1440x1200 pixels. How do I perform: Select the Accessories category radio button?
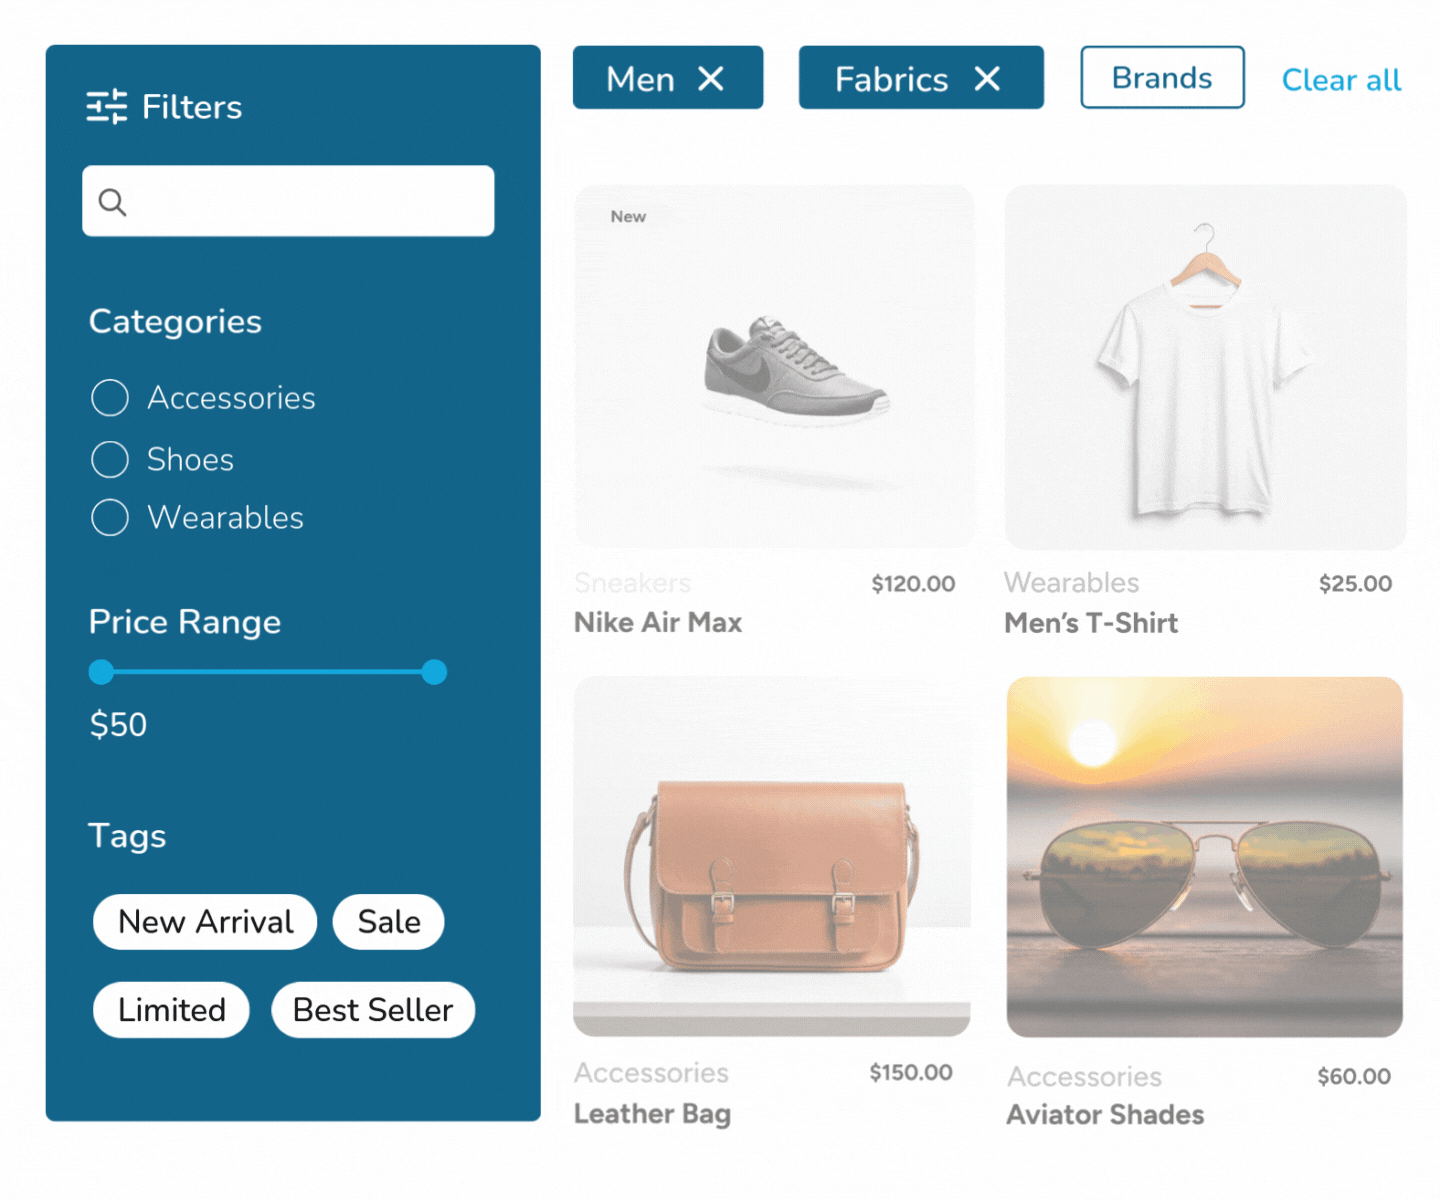click(110, 397)
